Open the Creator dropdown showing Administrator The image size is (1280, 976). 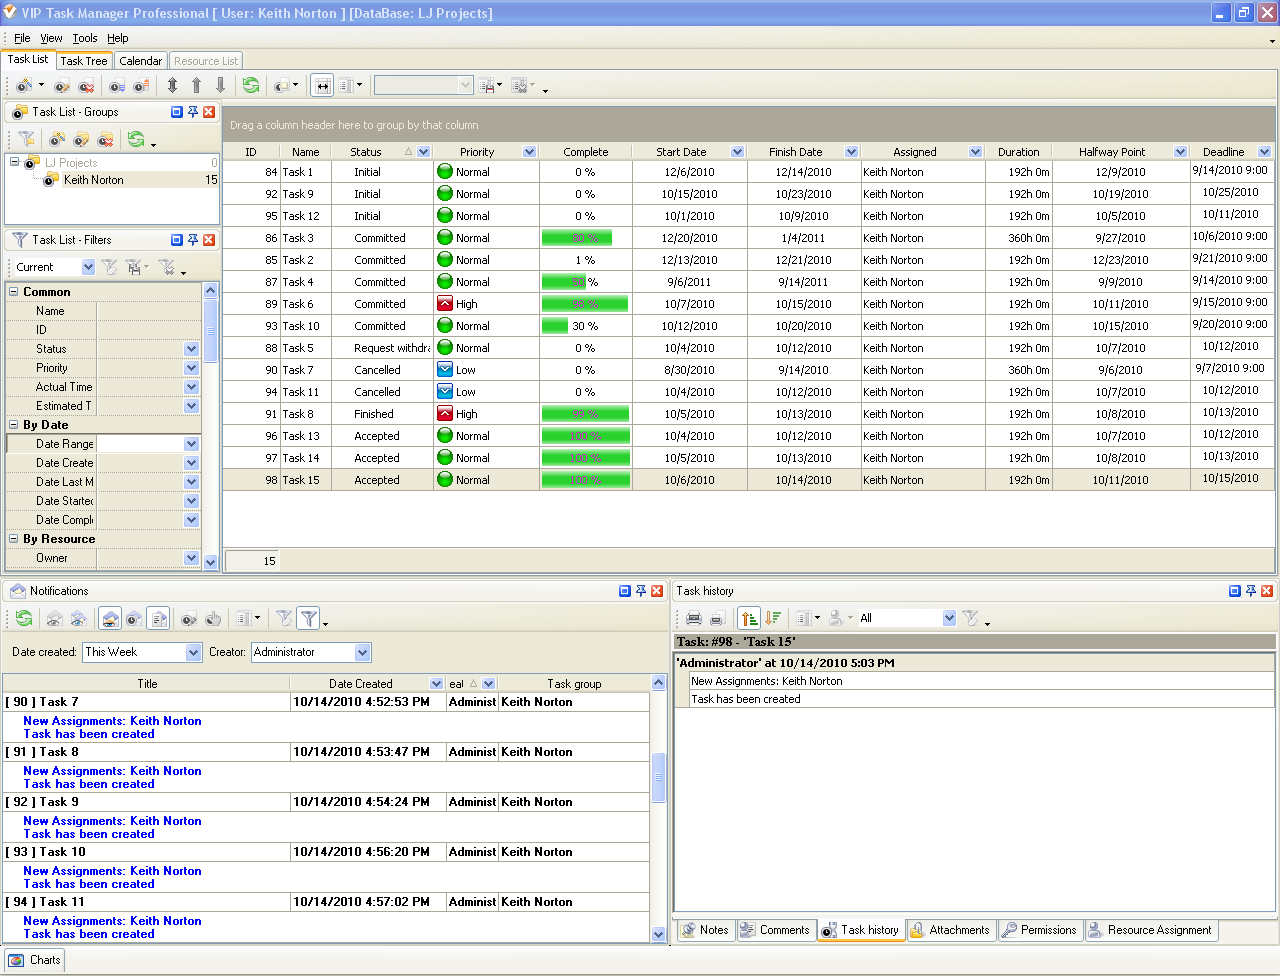coord(362,652)
